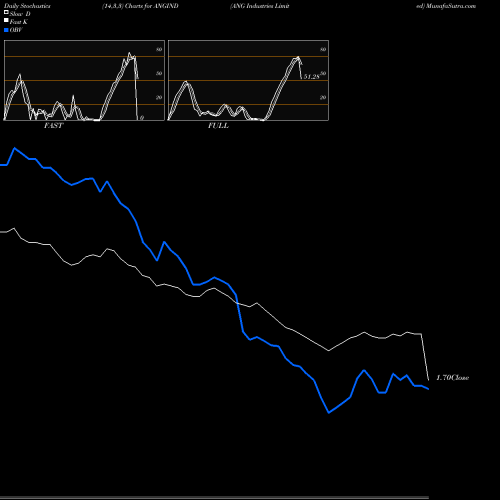The image size is (500, 500).
Task: Click the 'Daily Stochastics' title text
Action: pyautogui.click(x=27, y=6)
